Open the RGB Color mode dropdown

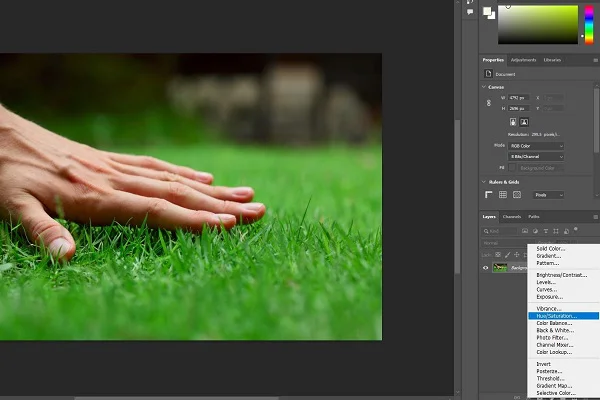click(x=536, y=146)
